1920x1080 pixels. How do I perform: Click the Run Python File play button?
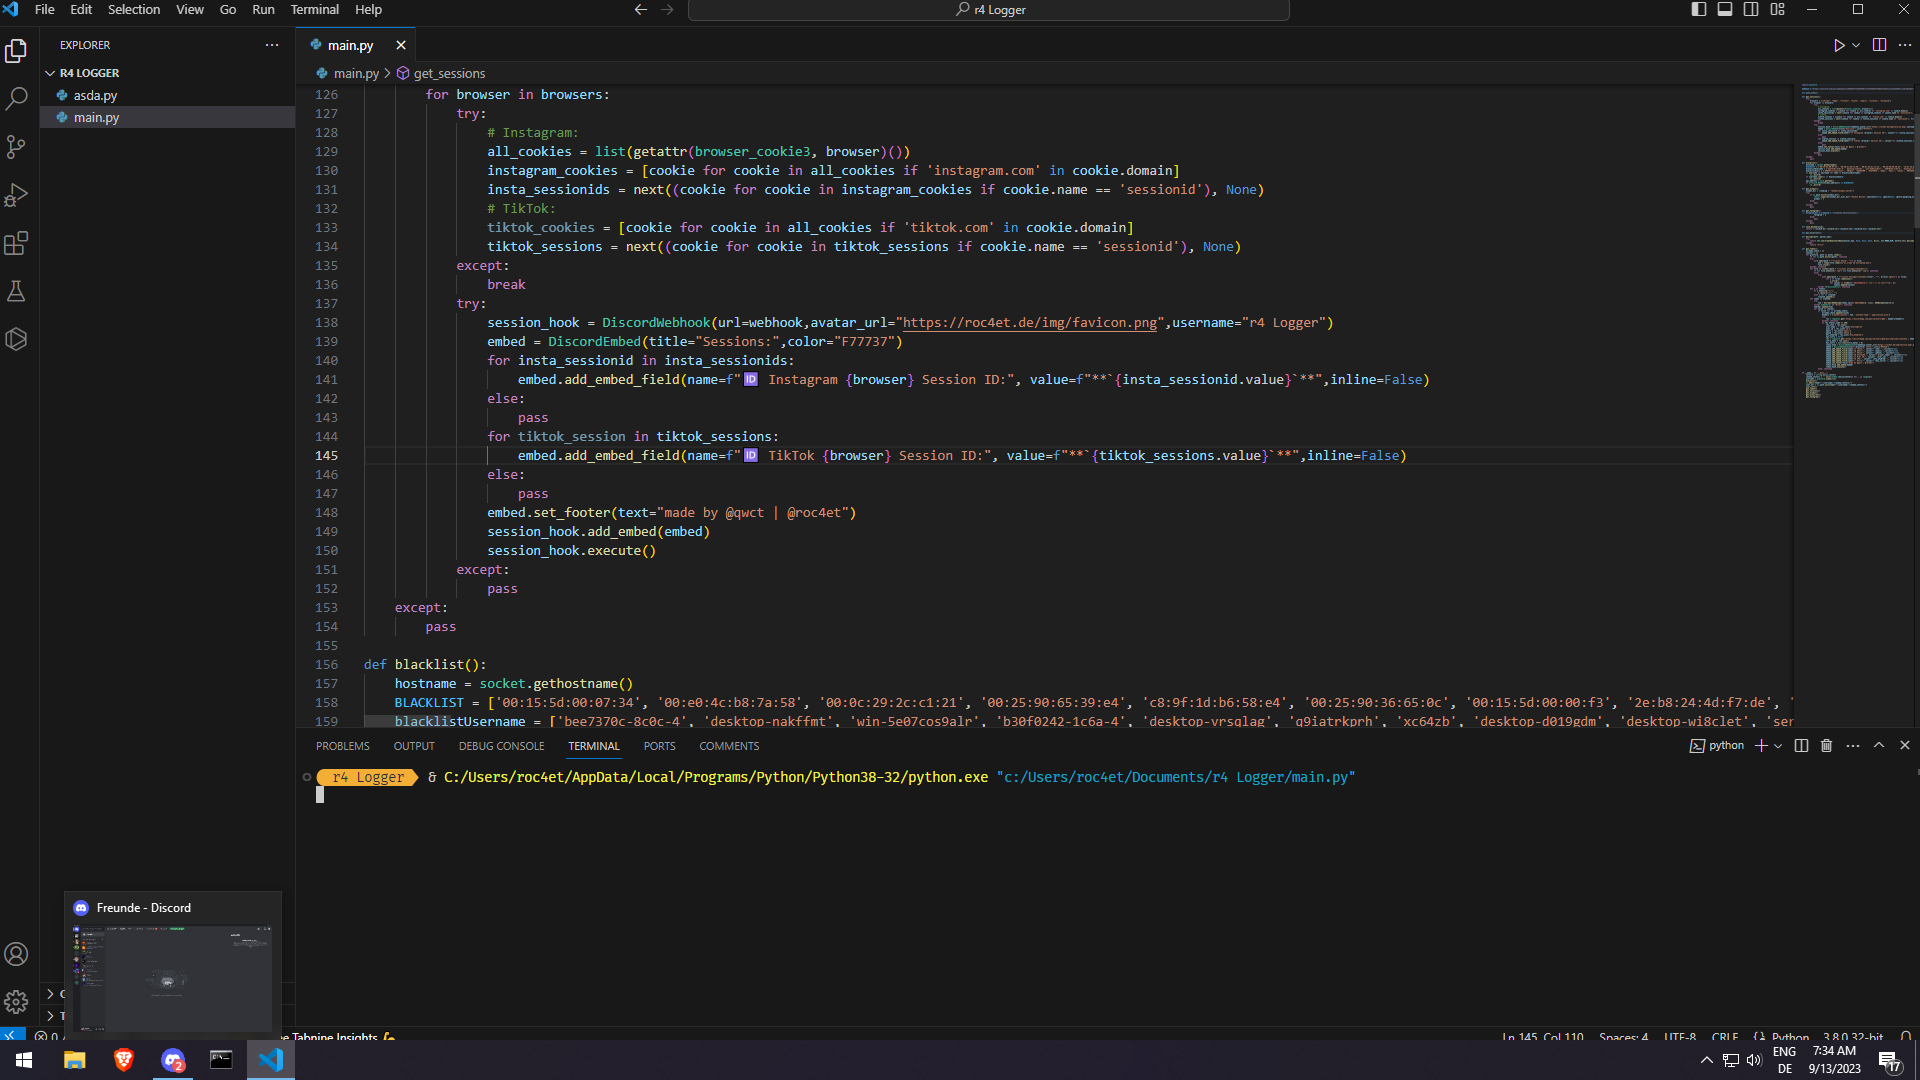(x=1838, y=45)
